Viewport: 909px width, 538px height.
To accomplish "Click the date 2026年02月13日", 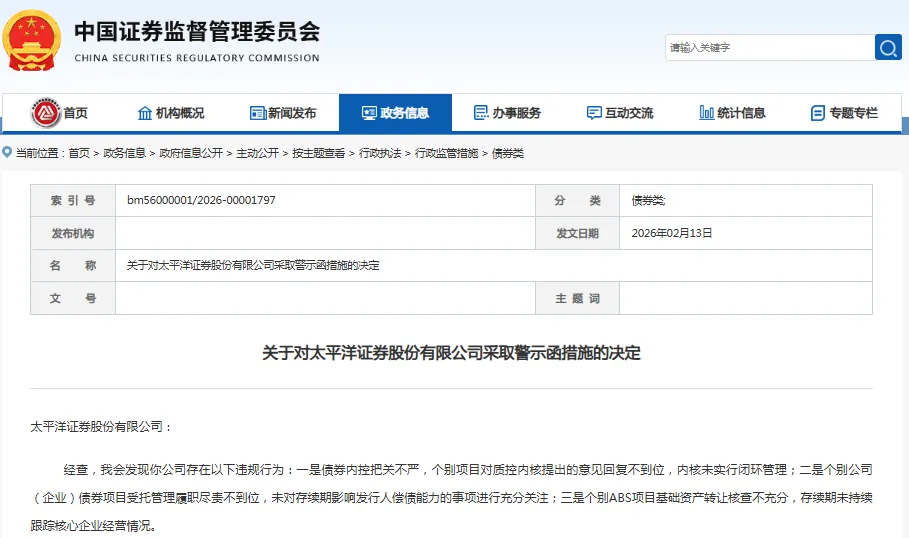I will [x=672, y=233].
